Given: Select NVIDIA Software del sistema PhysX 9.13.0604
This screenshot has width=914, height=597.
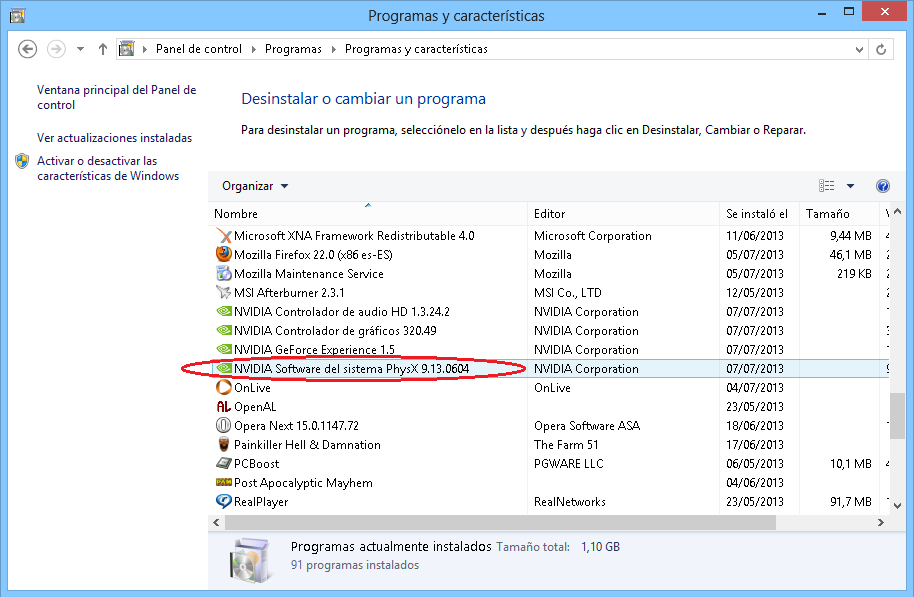Looking at the screenshot, I should click(x=548, y=368).
